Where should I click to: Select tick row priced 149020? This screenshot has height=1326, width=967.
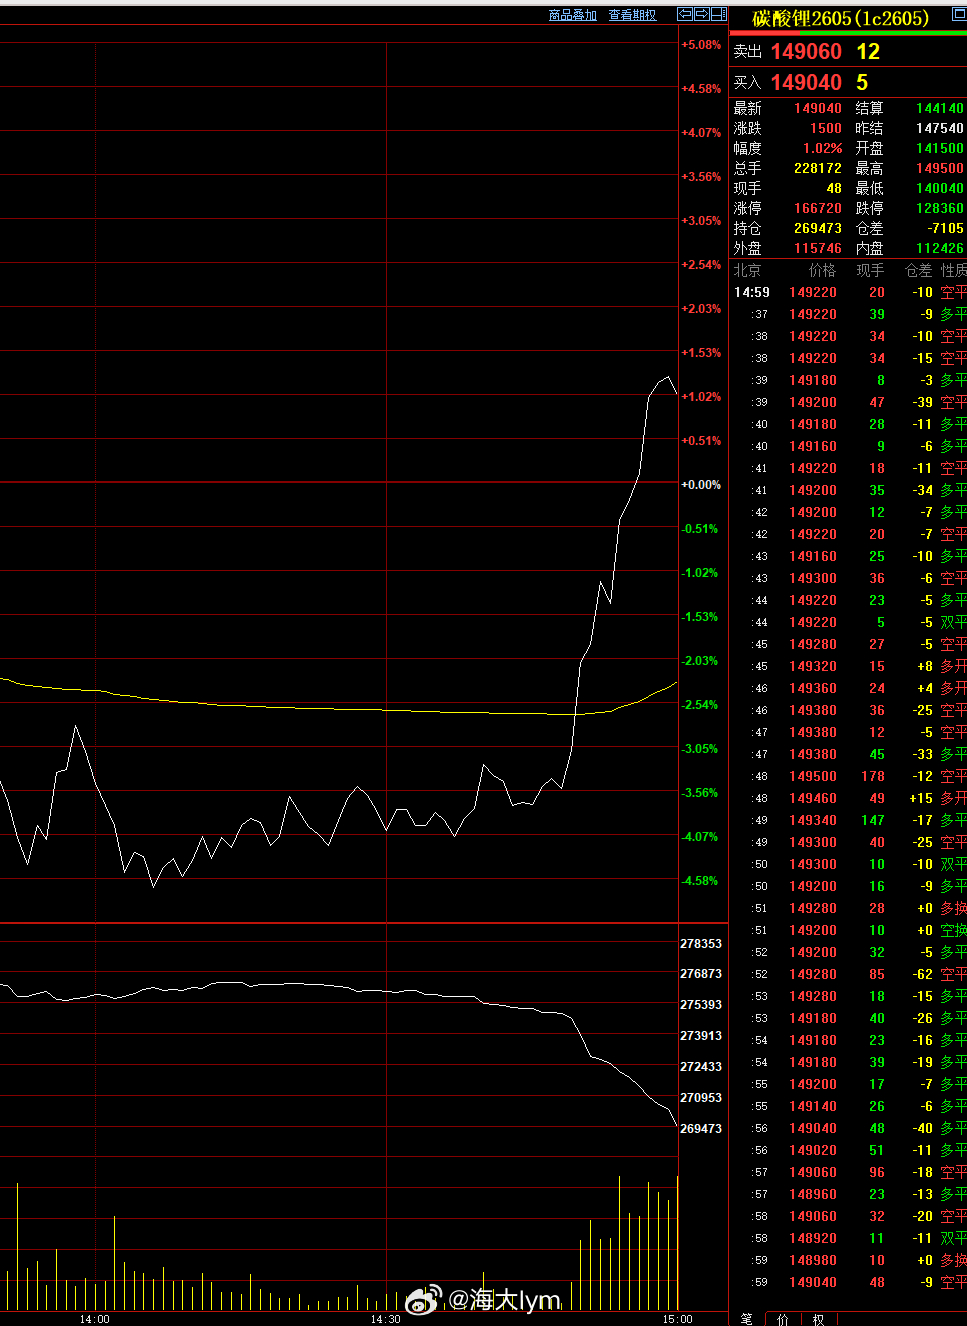848,1150
